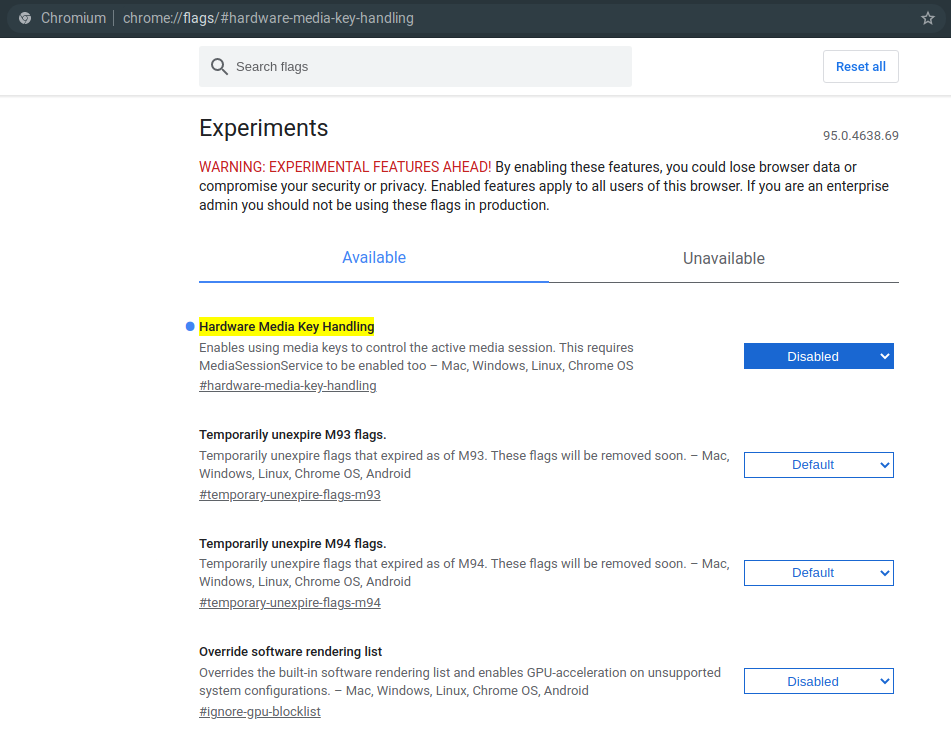951x738 pixels.
Task: Click the version number 95.0.4638.69
Action: [861, 136]
